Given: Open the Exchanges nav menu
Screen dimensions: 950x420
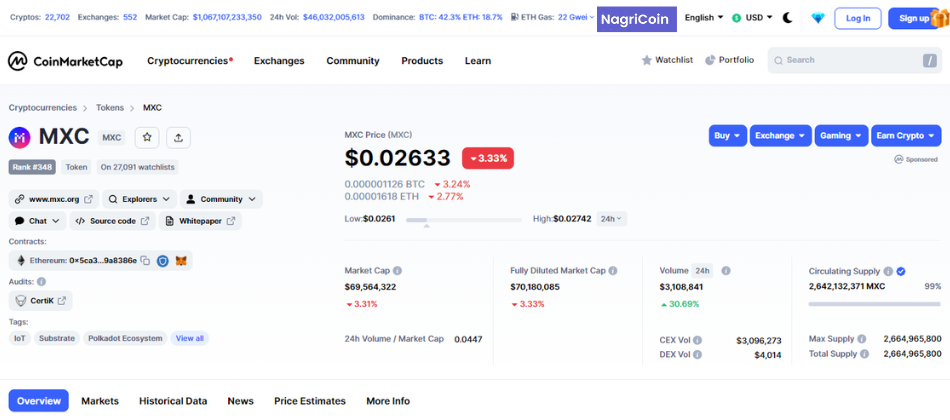Looking at the screenshot, I should coord(279,61).
